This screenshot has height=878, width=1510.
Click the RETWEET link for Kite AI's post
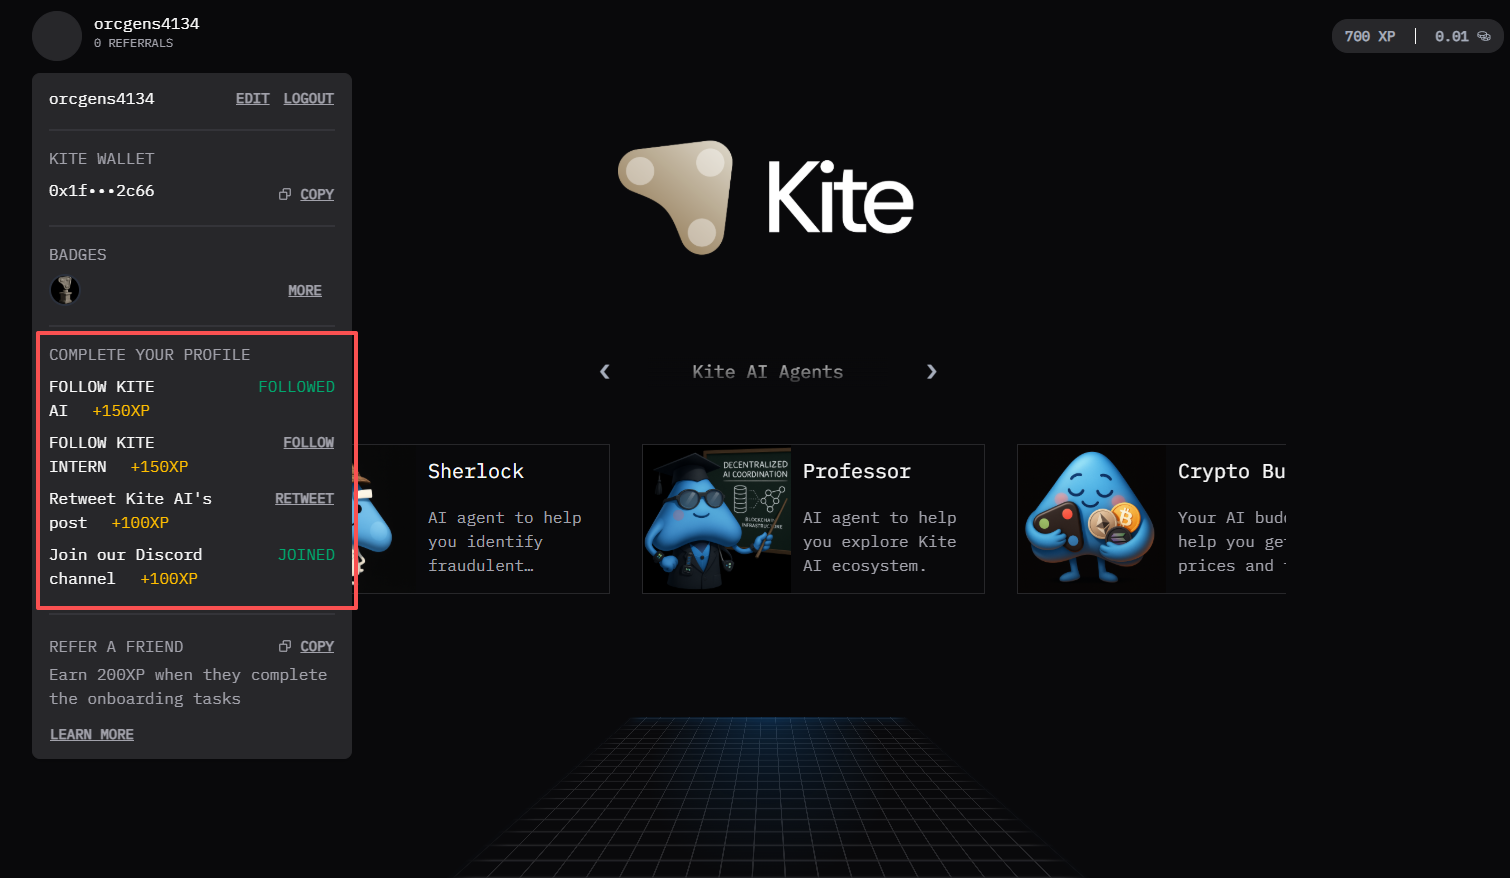[x=304, y=498]
